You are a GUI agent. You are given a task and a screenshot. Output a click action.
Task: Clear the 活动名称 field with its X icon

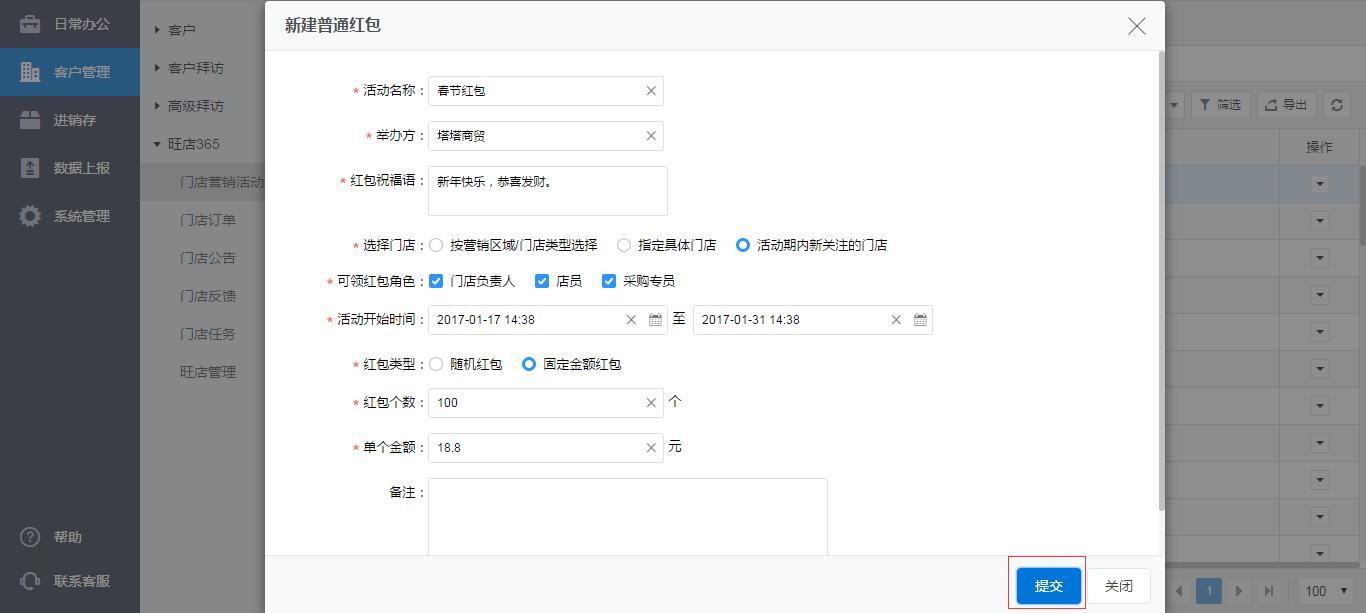[651, 91]
